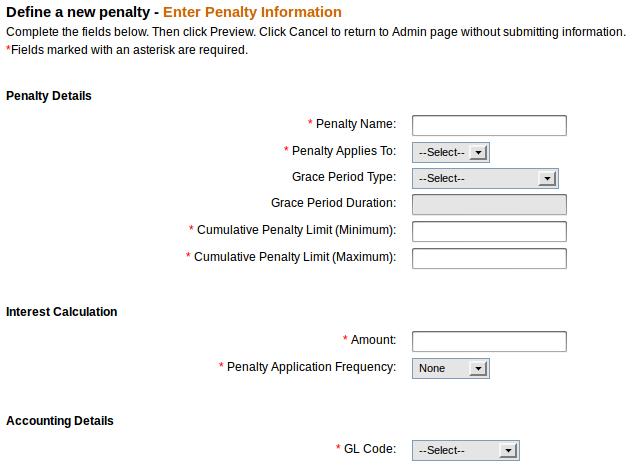
Task: Click the orange "Enter Penalty Information" title
Action: click(x=252, y=12)
